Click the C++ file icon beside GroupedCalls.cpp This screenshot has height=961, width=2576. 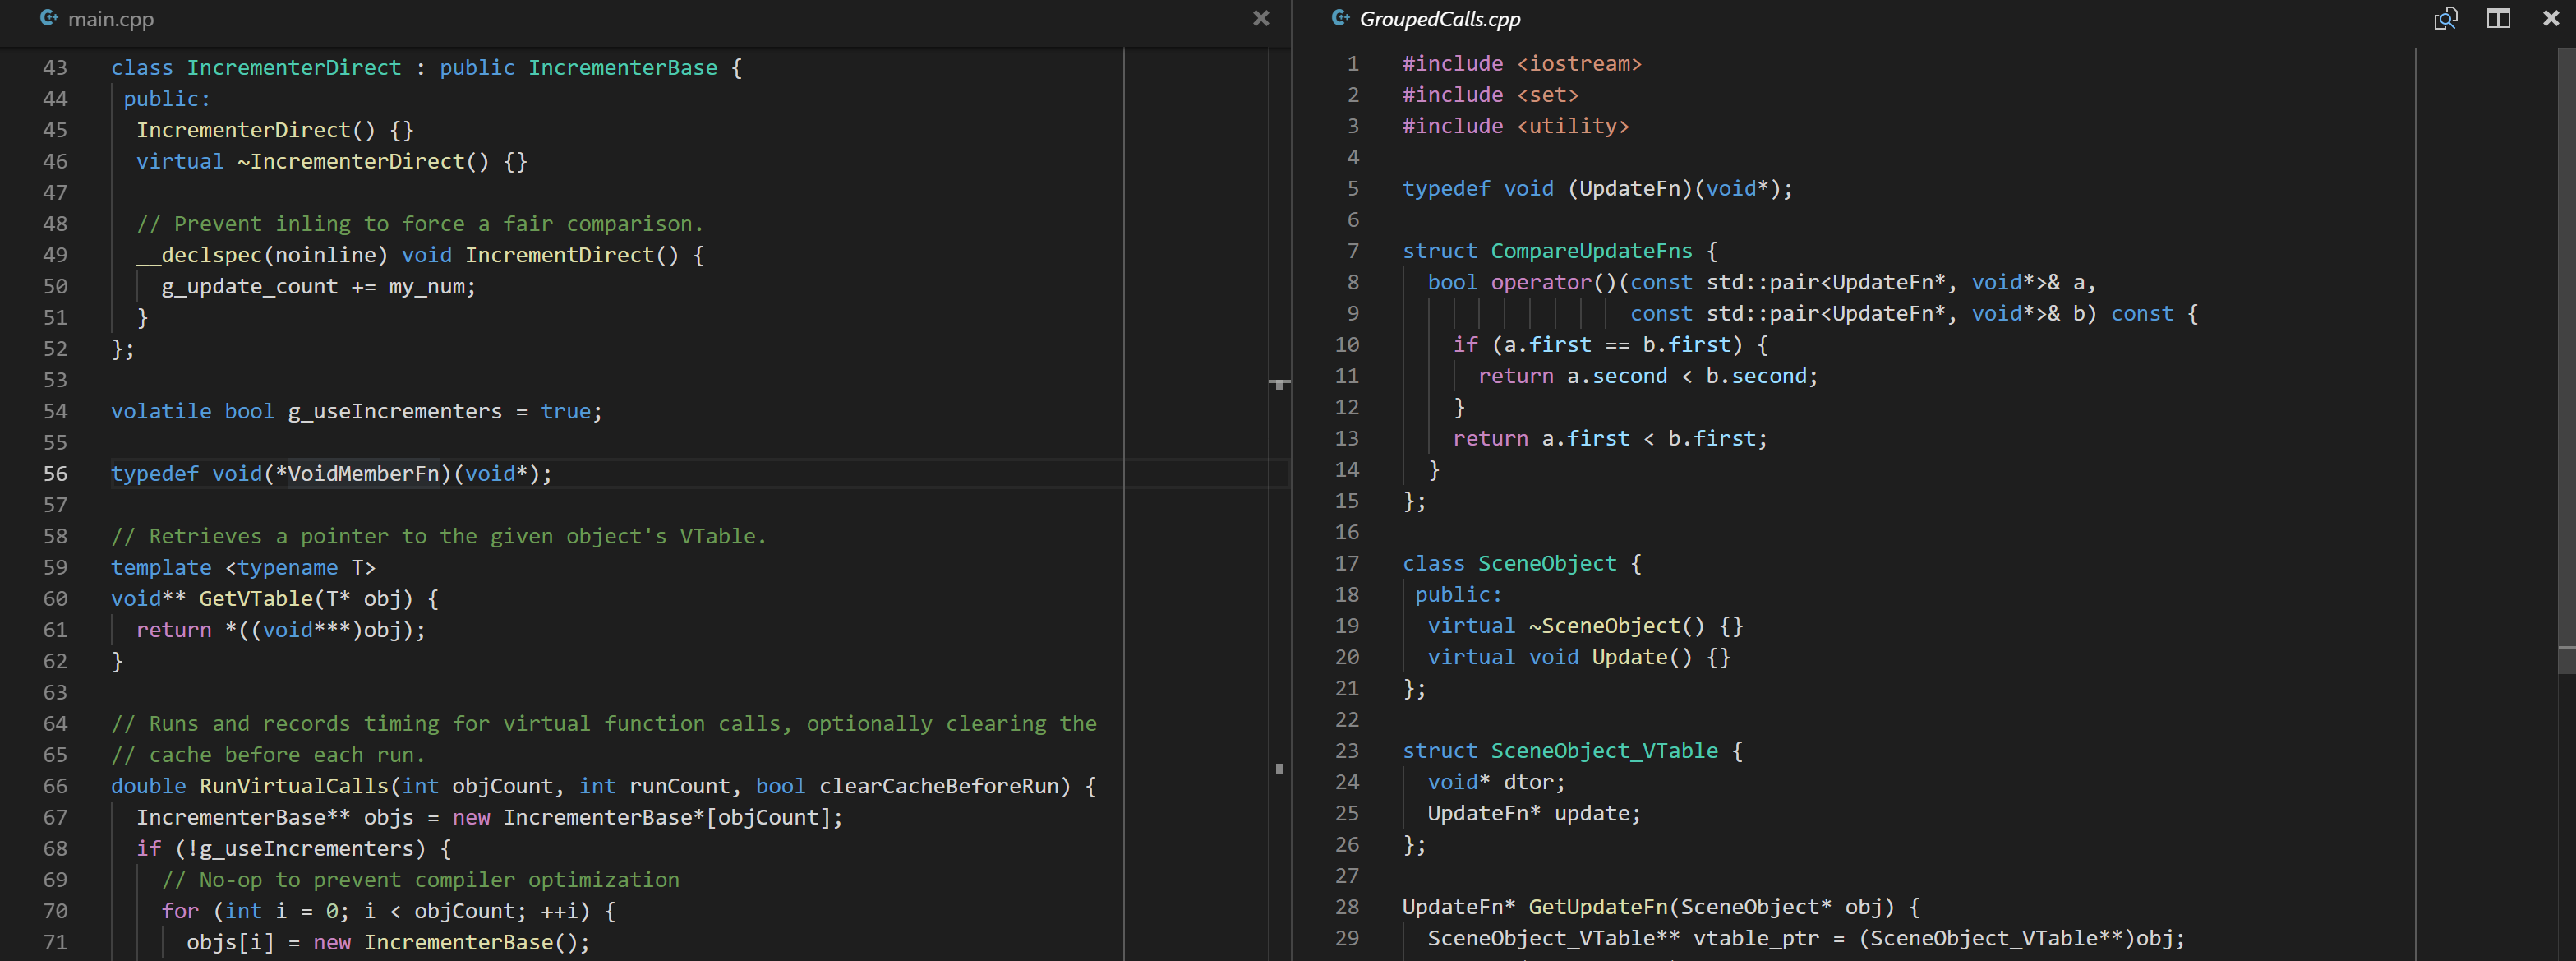coord(1341,19)
